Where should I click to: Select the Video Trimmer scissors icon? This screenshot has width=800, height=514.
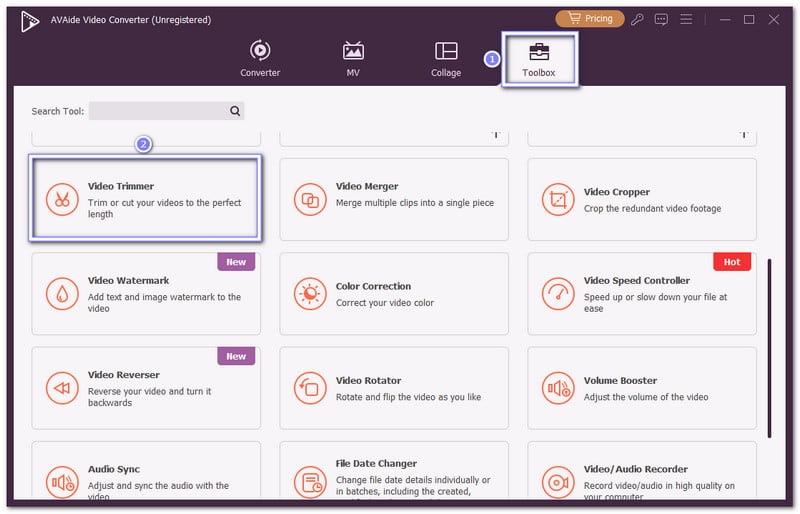click(62, 199)
